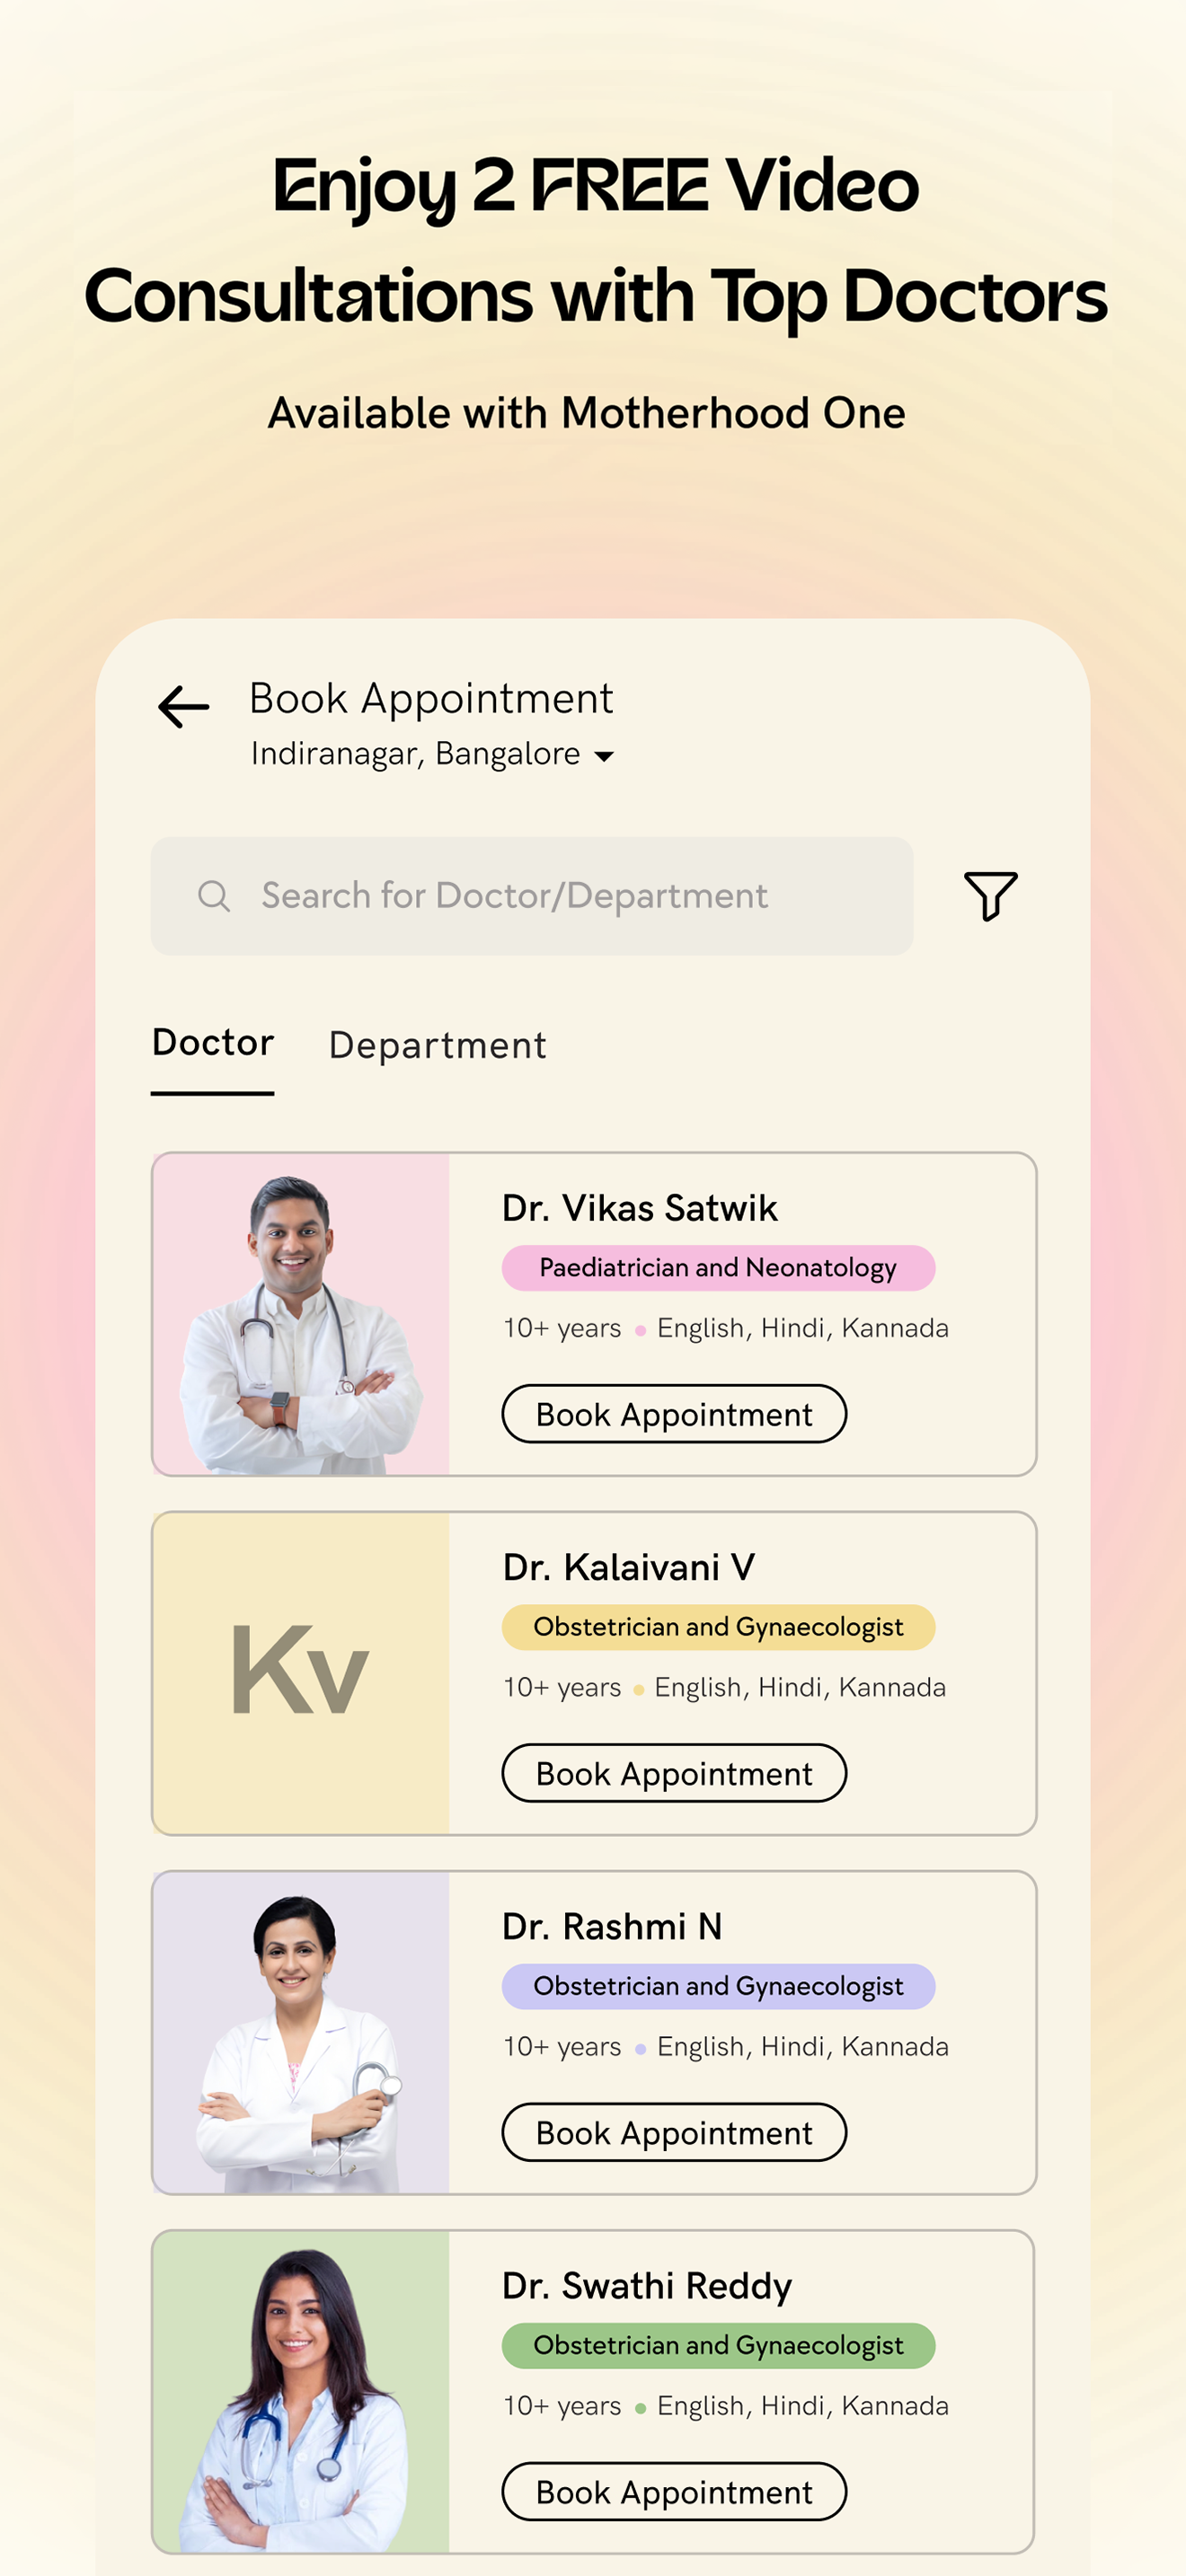Click Dr. Kalaivani's Obstetrician and Gynaecologist tag
Screen dimensions: 1186x2576
click(x=718, y=1627)
